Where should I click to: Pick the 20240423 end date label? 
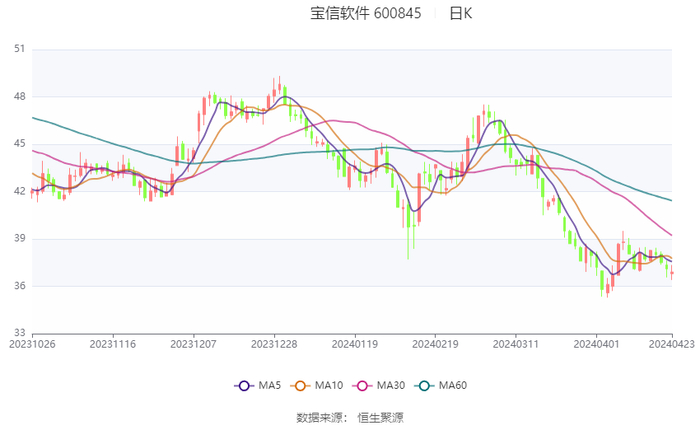point(671,343)
